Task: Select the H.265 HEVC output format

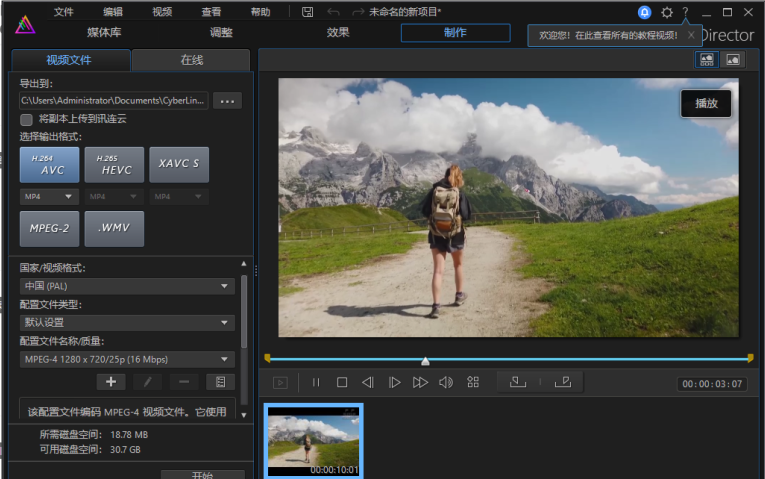Action: [114, 165]
